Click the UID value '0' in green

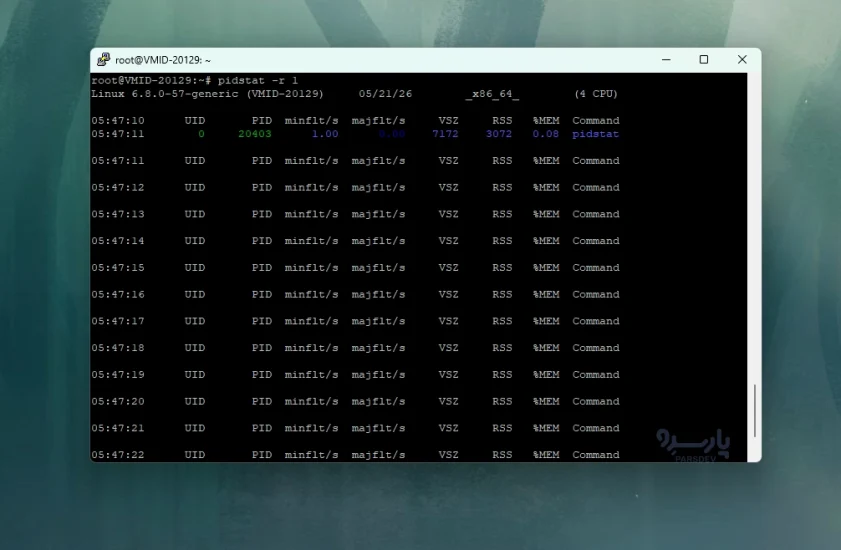tap(201, 134)
